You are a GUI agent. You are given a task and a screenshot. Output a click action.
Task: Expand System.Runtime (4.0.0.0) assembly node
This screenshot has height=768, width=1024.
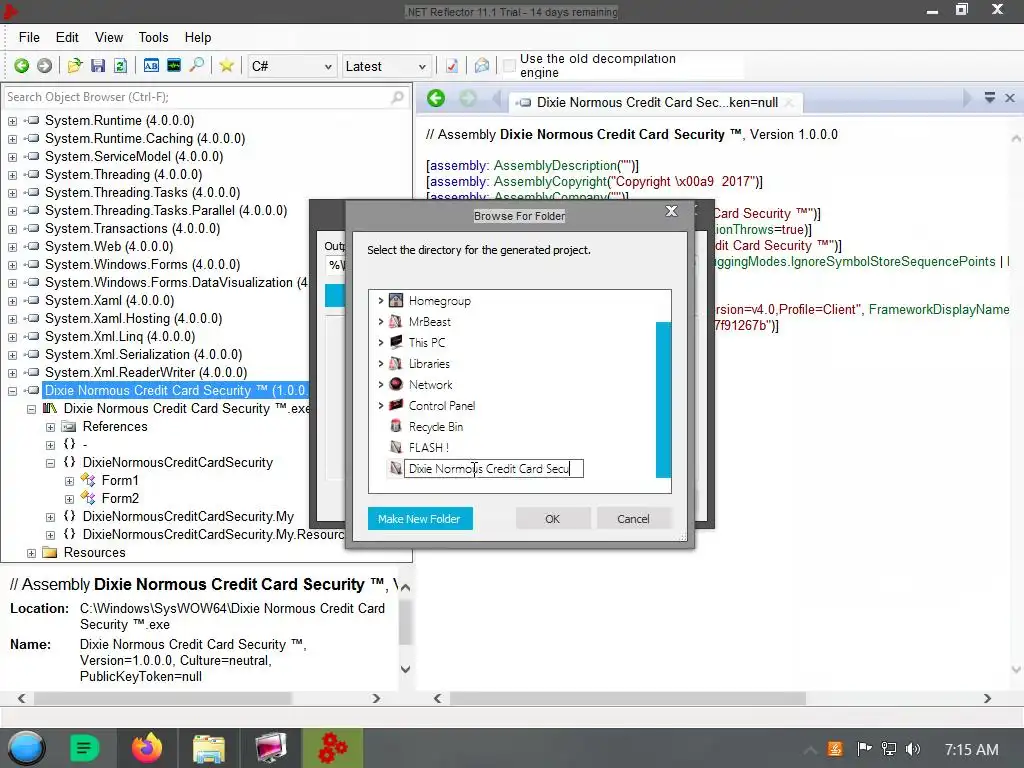[x=12, y=121]
